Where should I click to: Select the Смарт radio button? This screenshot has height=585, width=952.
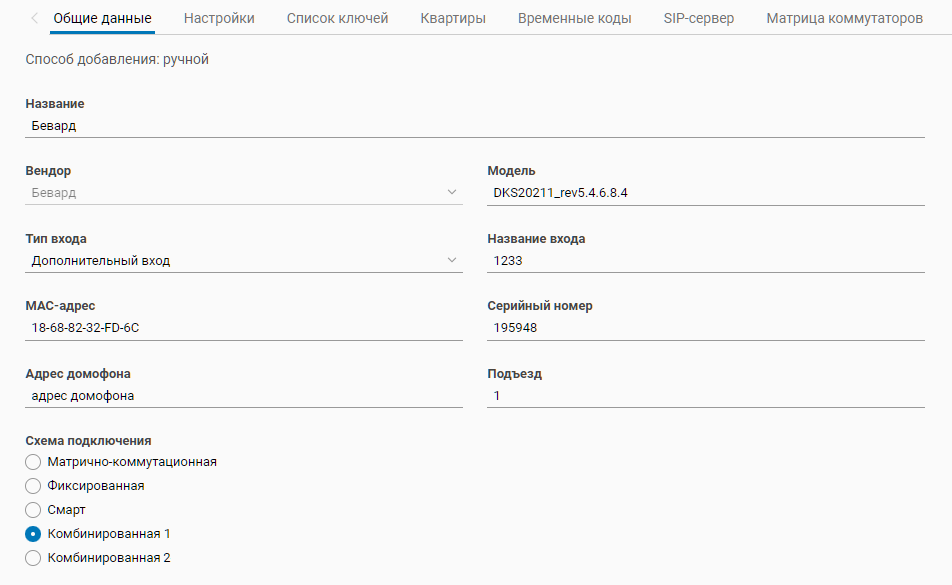pyautogui.click(x=33, y=510)
